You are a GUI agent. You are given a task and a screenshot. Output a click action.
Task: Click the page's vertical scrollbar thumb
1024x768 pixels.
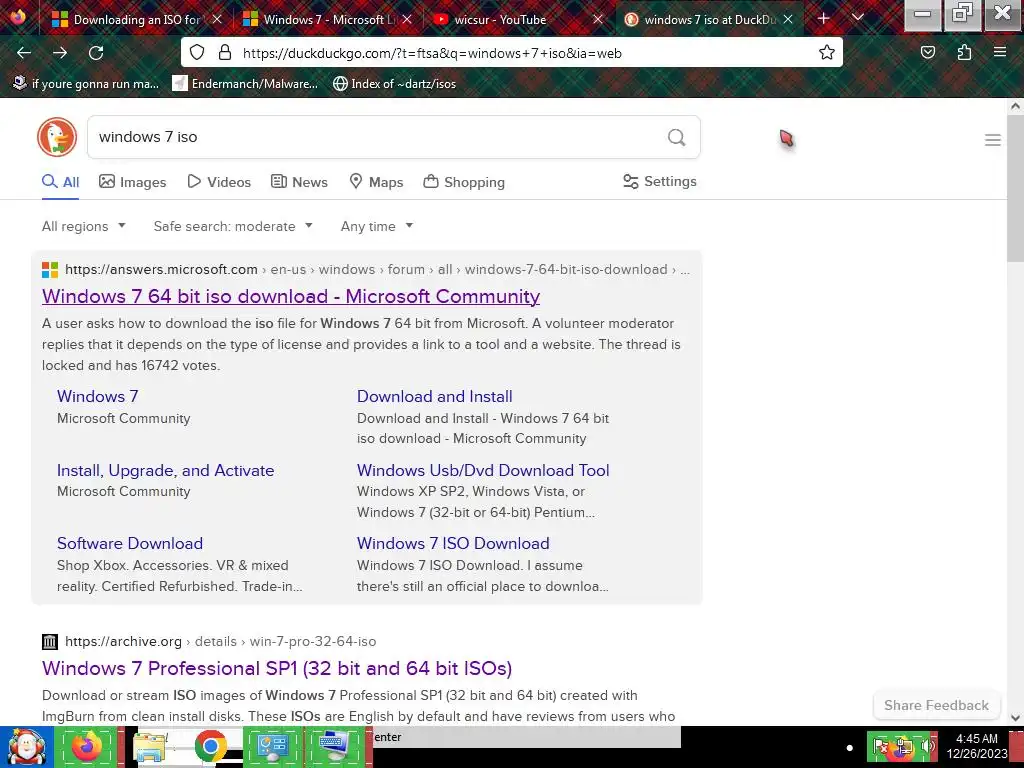(1016, 189)
